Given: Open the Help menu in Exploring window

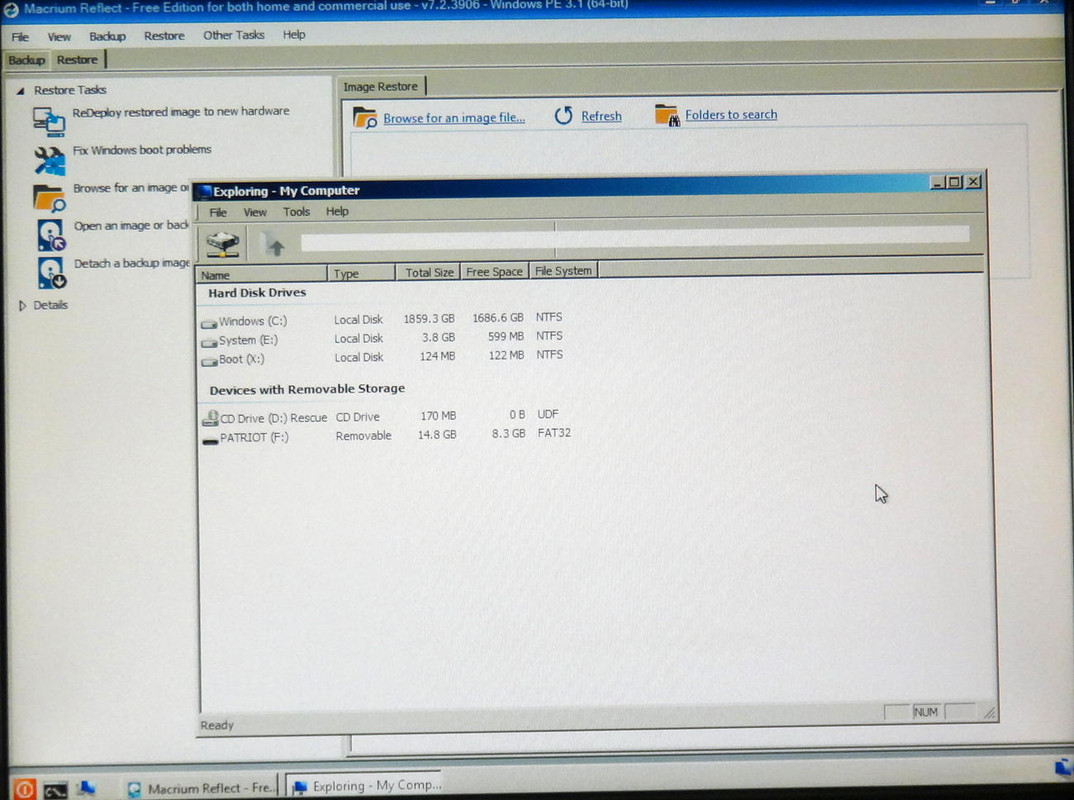Looking at the screenshot, I should 336,211.
